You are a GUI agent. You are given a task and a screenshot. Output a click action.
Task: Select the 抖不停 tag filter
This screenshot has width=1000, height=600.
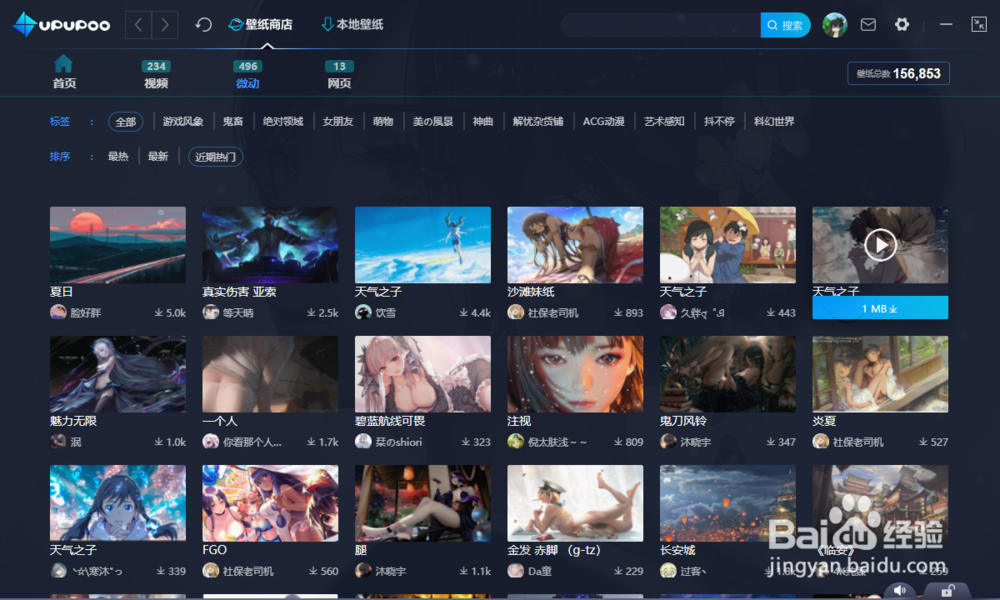pos(719,122)
